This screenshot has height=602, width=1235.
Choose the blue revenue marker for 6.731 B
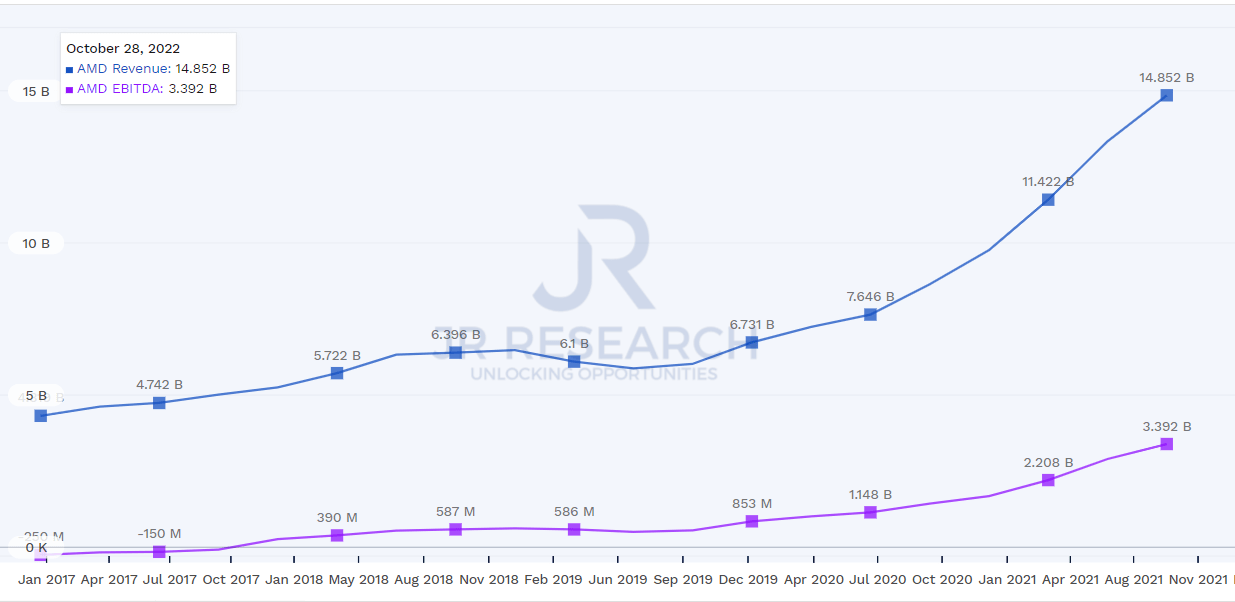752,342
